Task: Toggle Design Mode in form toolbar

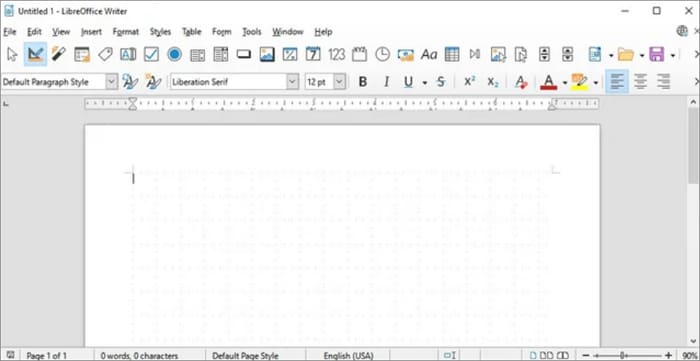Action: (x=35, y=54)
